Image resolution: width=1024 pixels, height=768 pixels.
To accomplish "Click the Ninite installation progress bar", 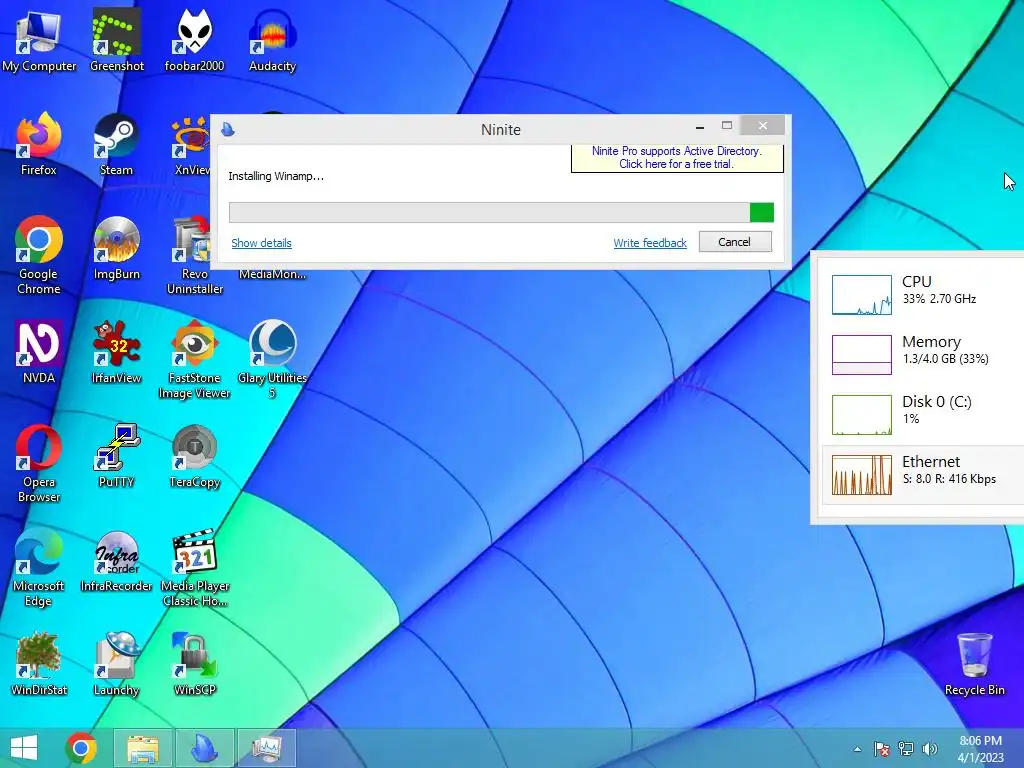I will coord(501,212).
